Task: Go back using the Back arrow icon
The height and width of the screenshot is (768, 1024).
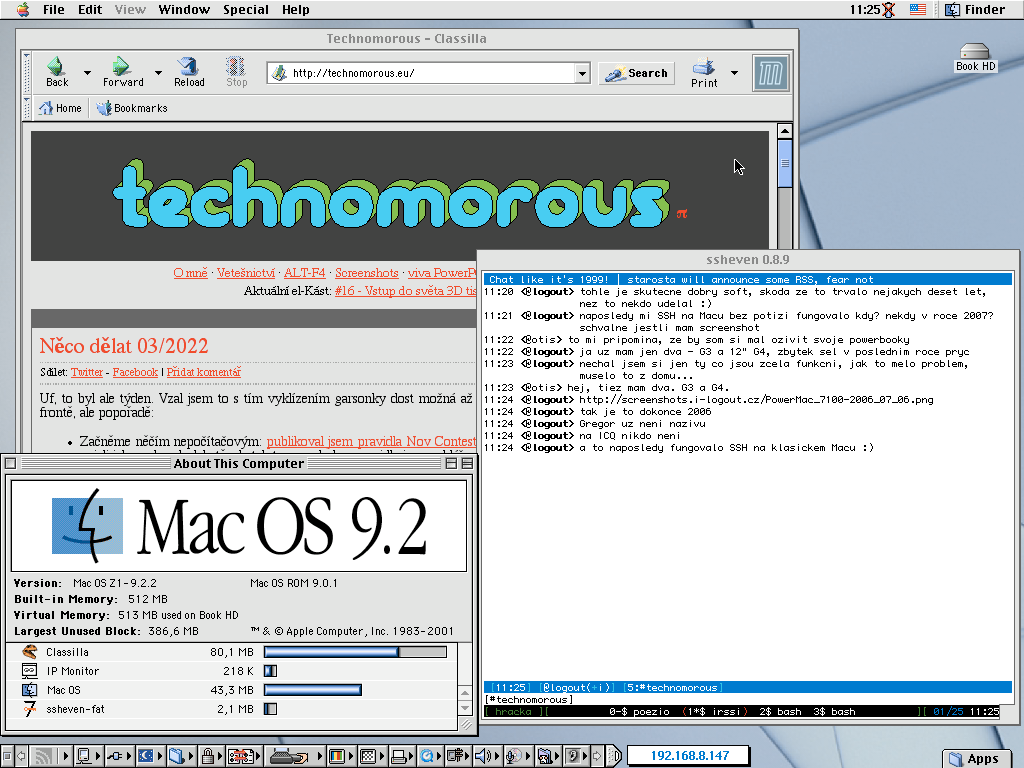Action: [x=57, y=67]
